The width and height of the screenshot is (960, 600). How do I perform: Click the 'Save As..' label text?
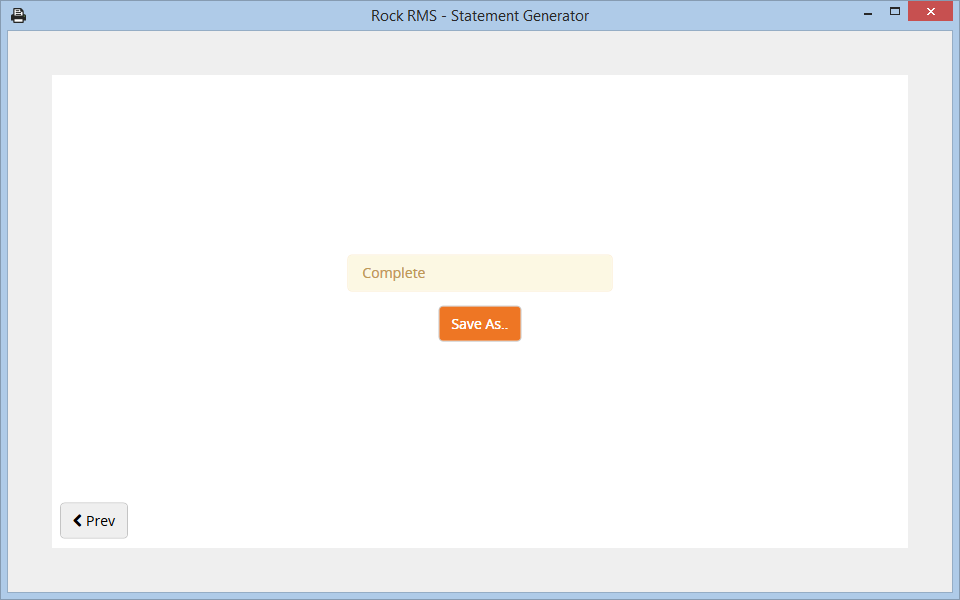(480, 324)
